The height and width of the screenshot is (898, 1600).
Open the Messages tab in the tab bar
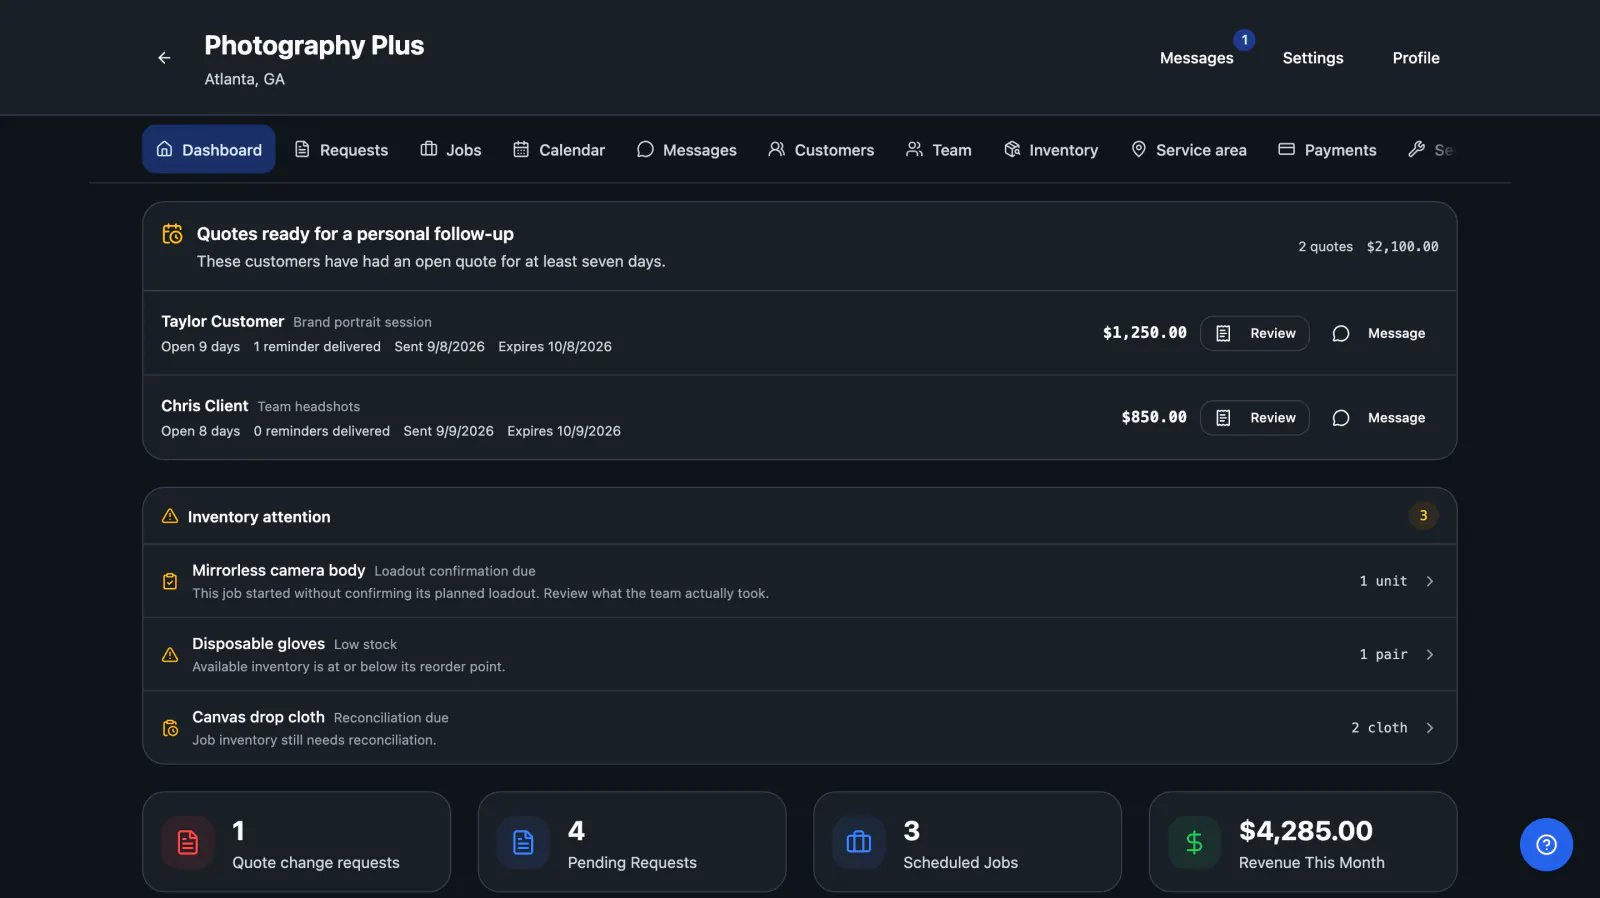pyautogui.click(x=687, y=149)
